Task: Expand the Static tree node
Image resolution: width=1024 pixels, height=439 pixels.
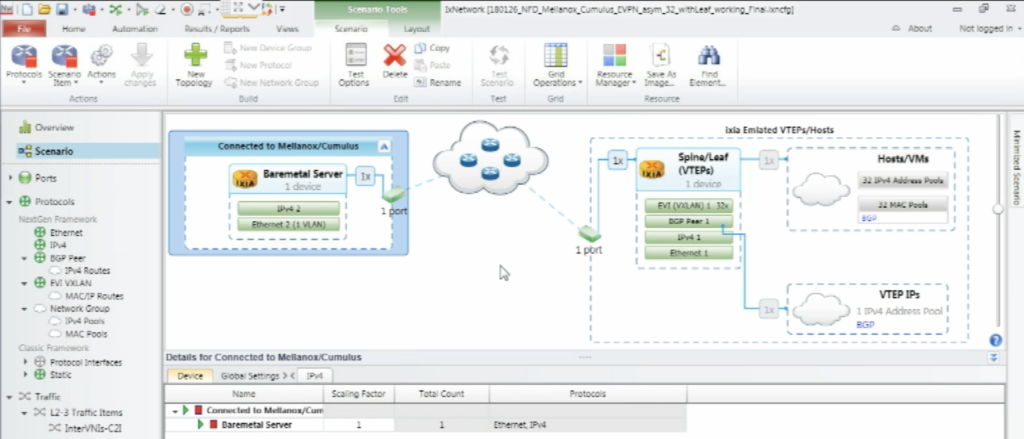Action: pos(25,375)
